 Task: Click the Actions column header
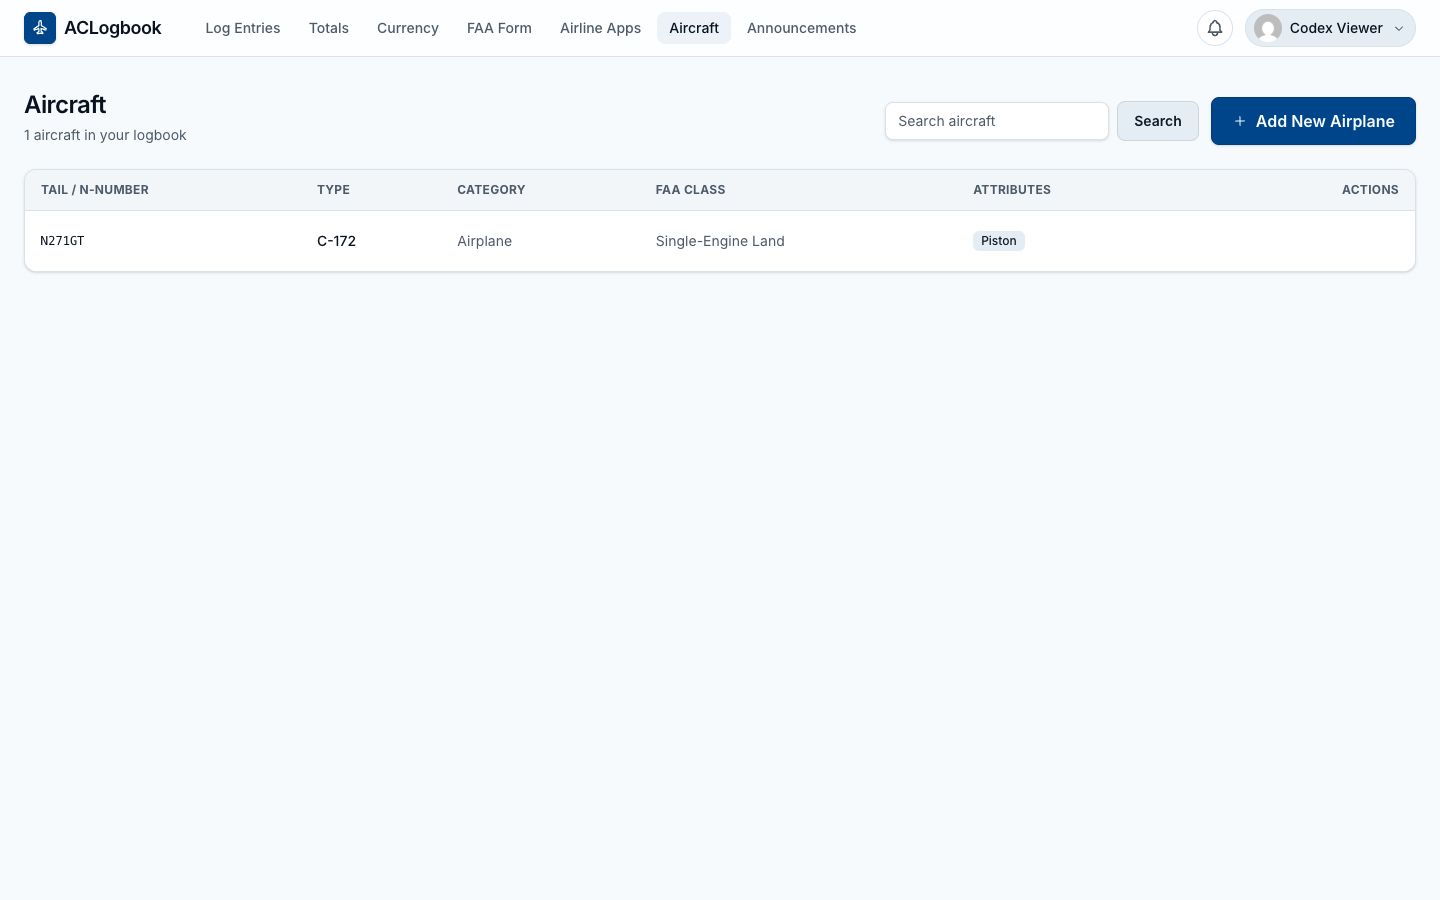[x=1370, y=190]
